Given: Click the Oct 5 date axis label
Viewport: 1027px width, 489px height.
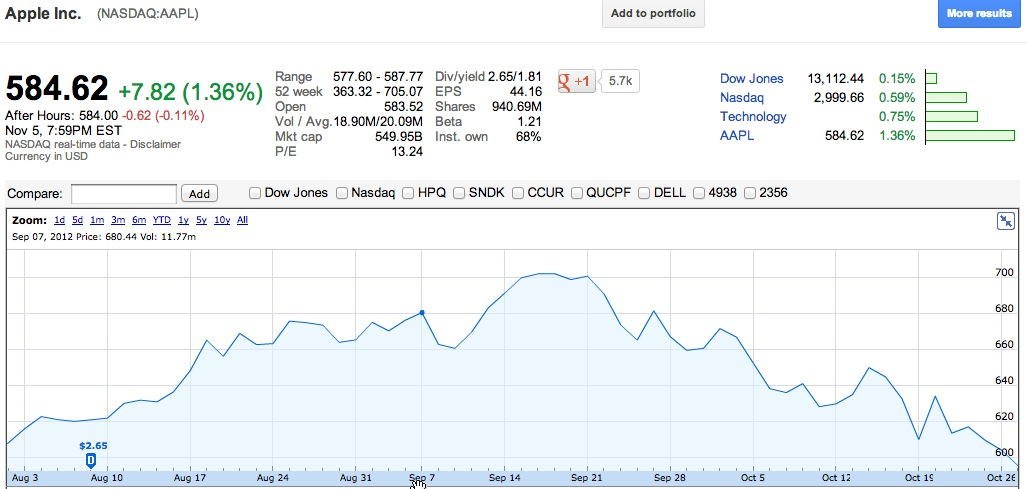Looking at the screenshot, I should tap(753, 478).
